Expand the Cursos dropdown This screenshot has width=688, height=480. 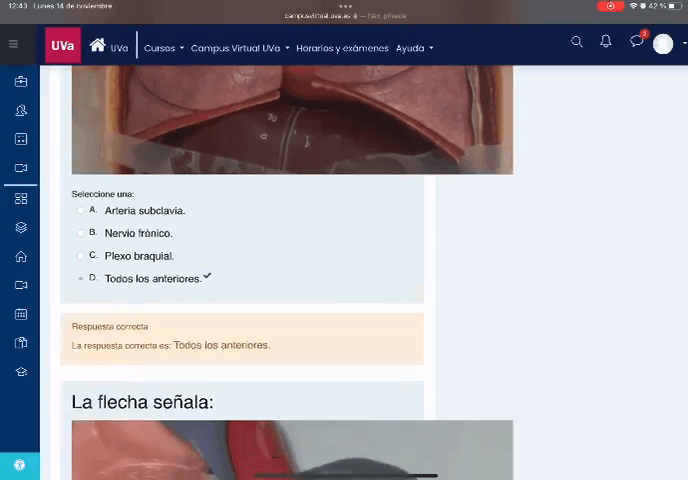(164, 48)
